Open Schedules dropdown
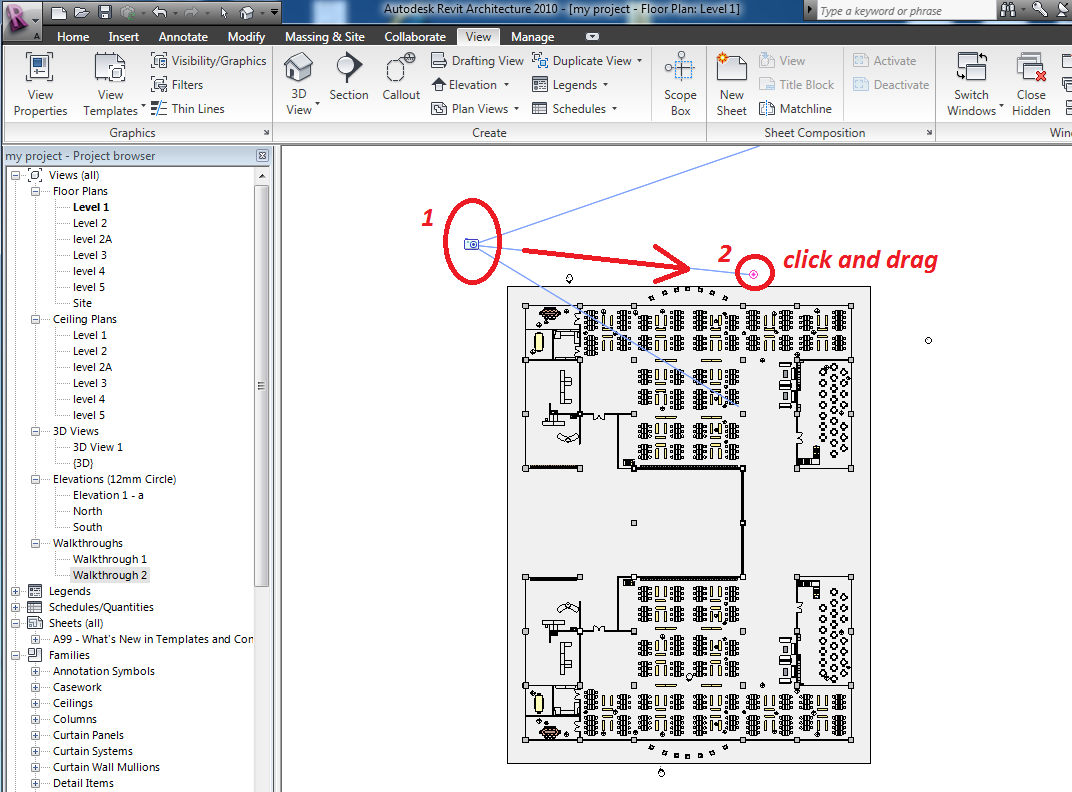This screenshot has width=1072, height=792. pyautogui.click(x=574, y=109)
